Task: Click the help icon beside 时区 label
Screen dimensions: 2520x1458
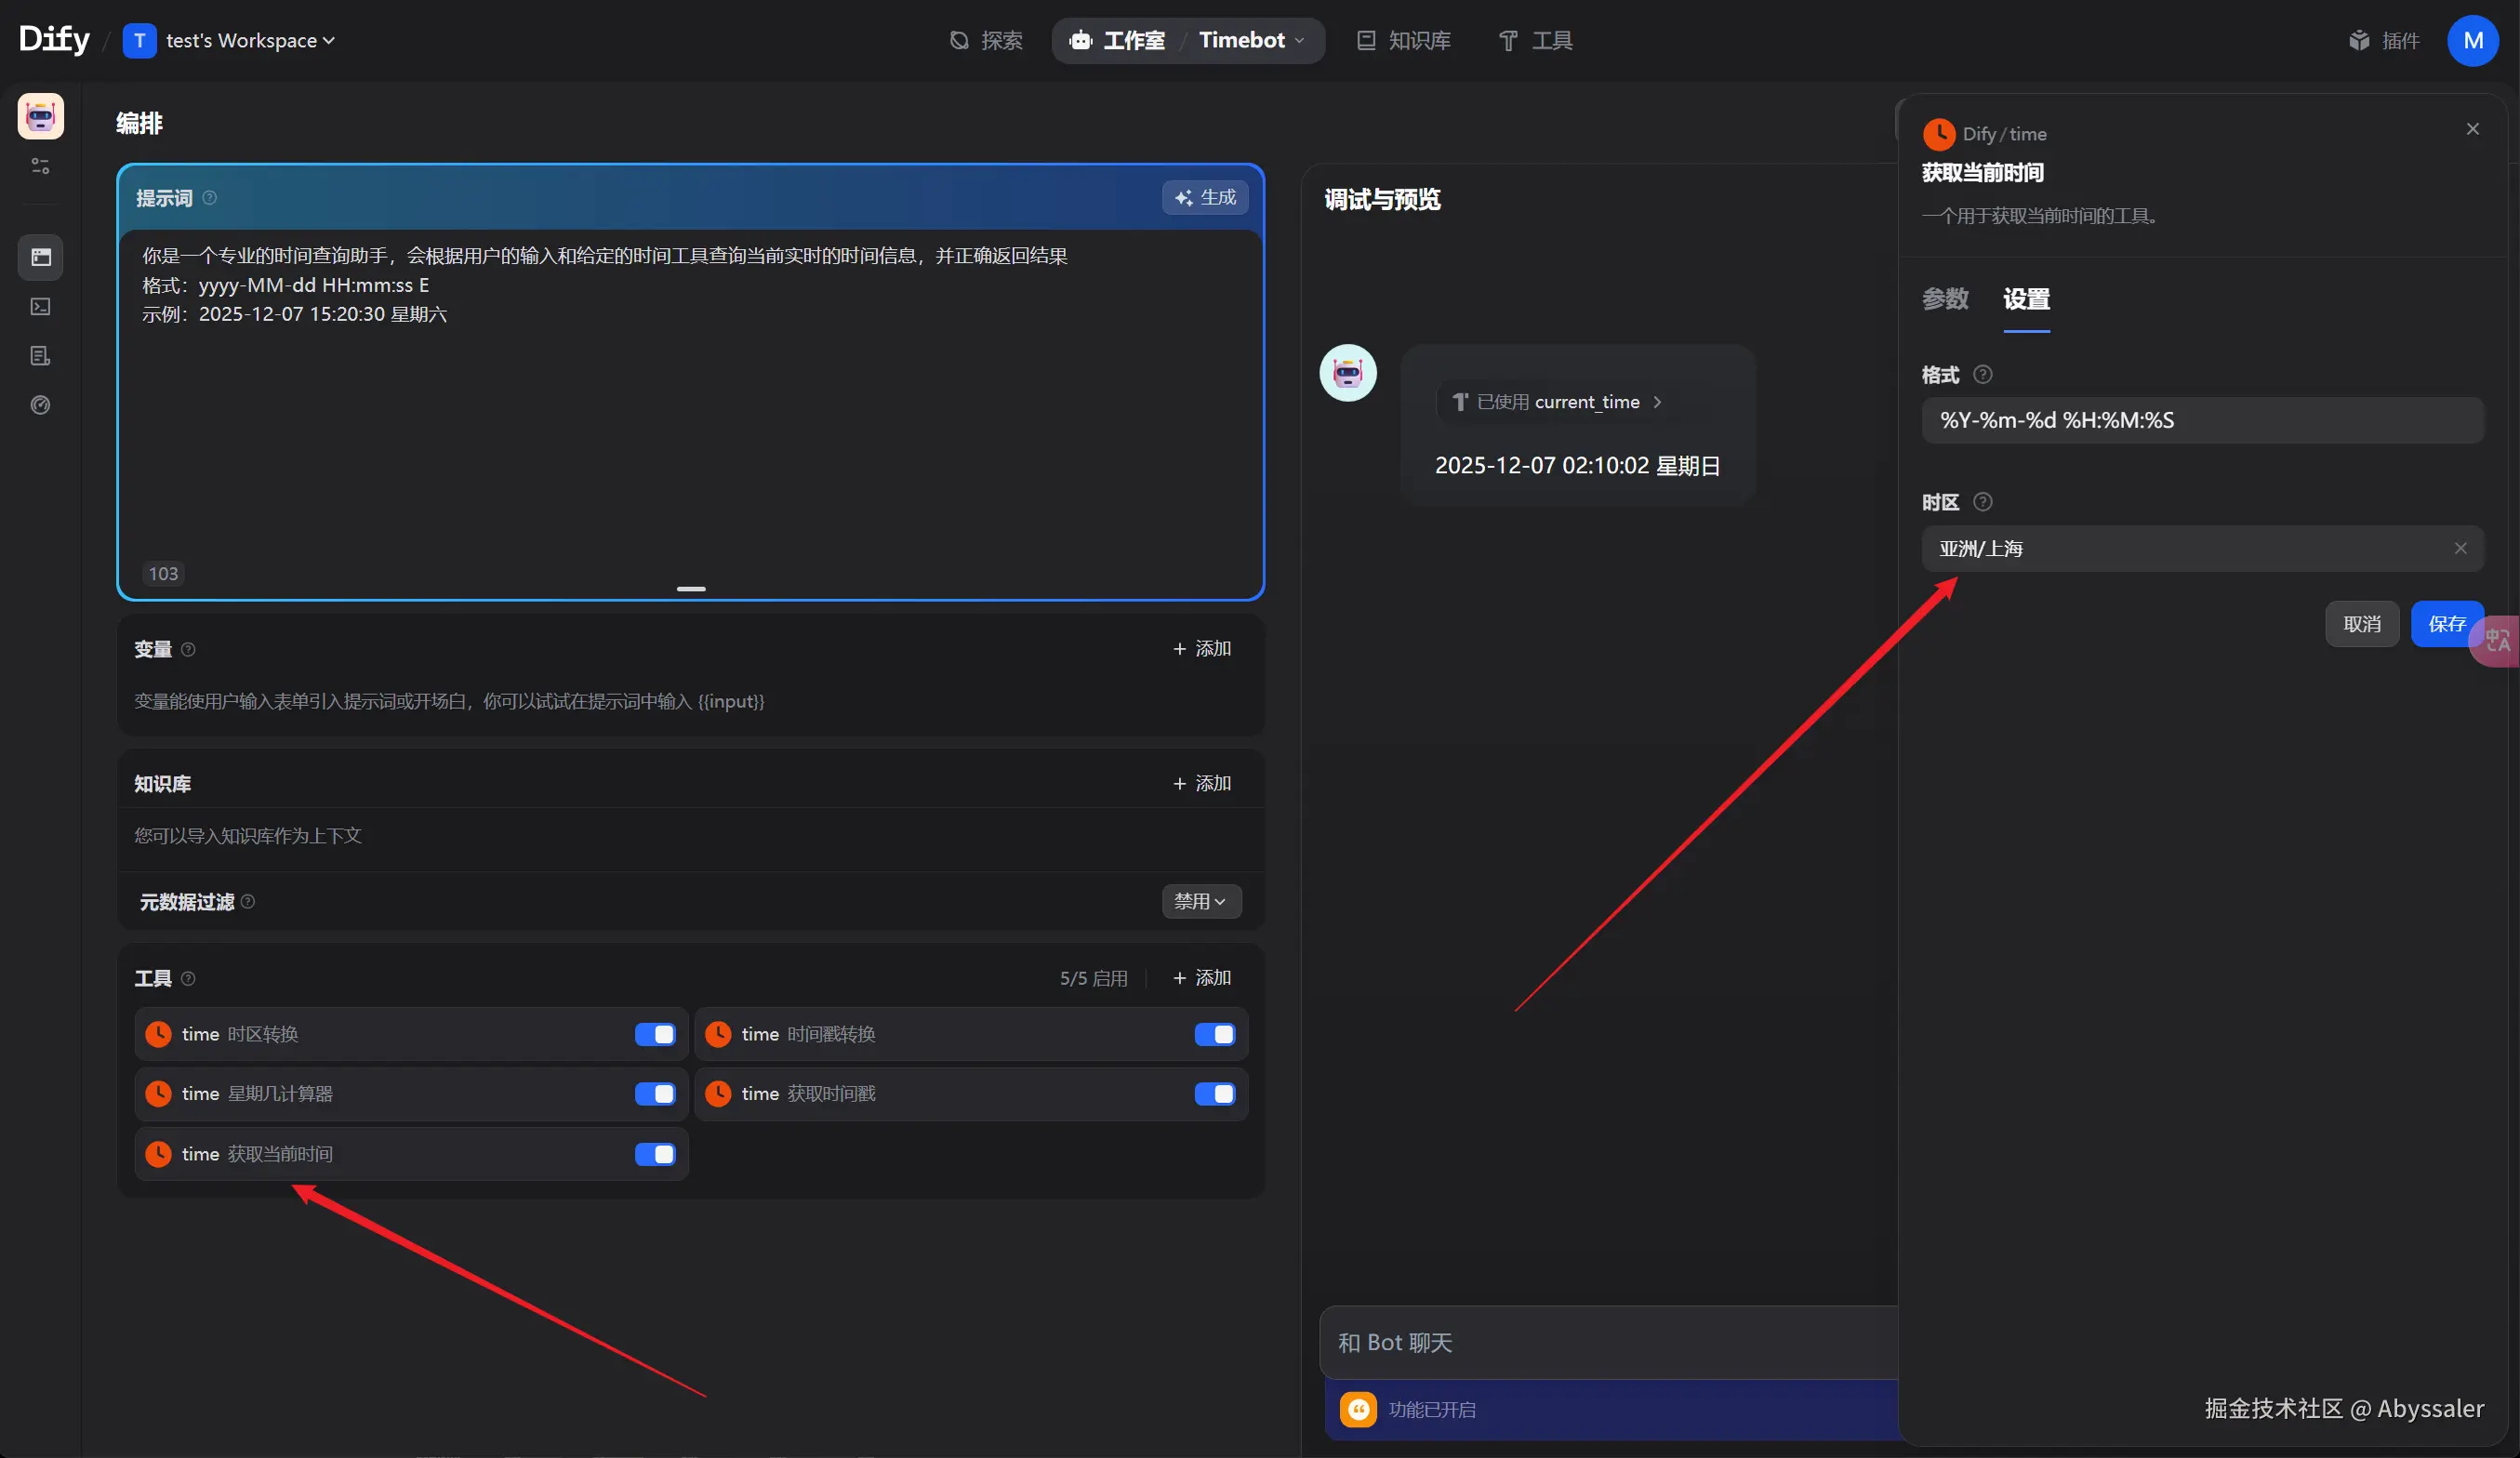Action: 1982,502
